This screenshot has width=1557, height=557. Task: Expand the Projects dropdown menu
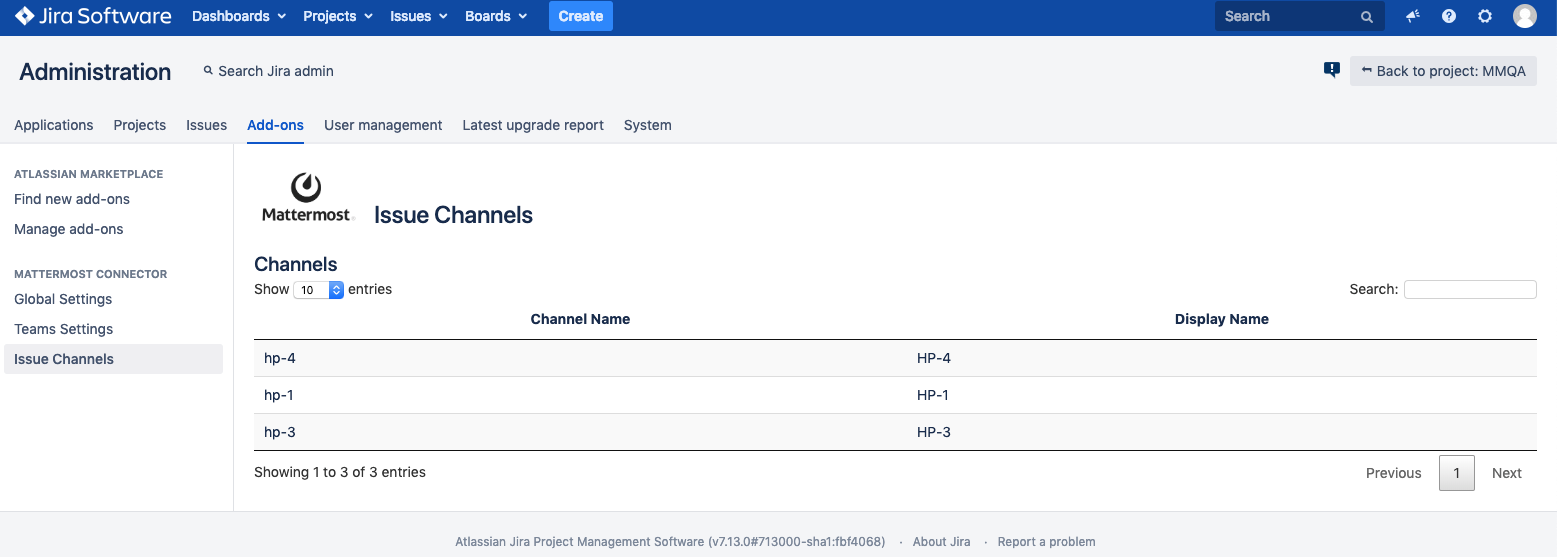338,16
